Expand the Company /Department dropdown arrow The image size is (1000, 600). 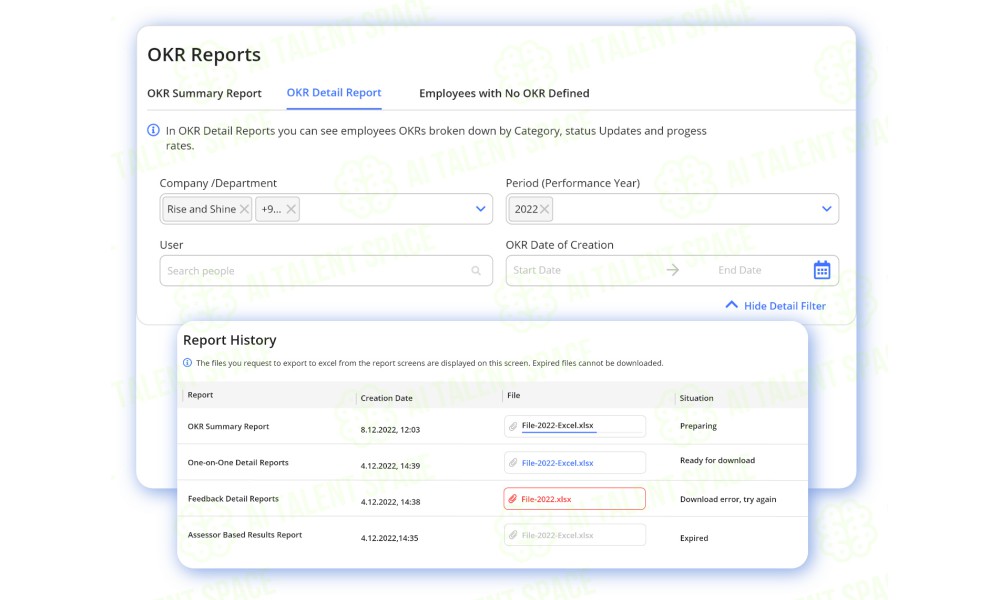click(480, 209)
